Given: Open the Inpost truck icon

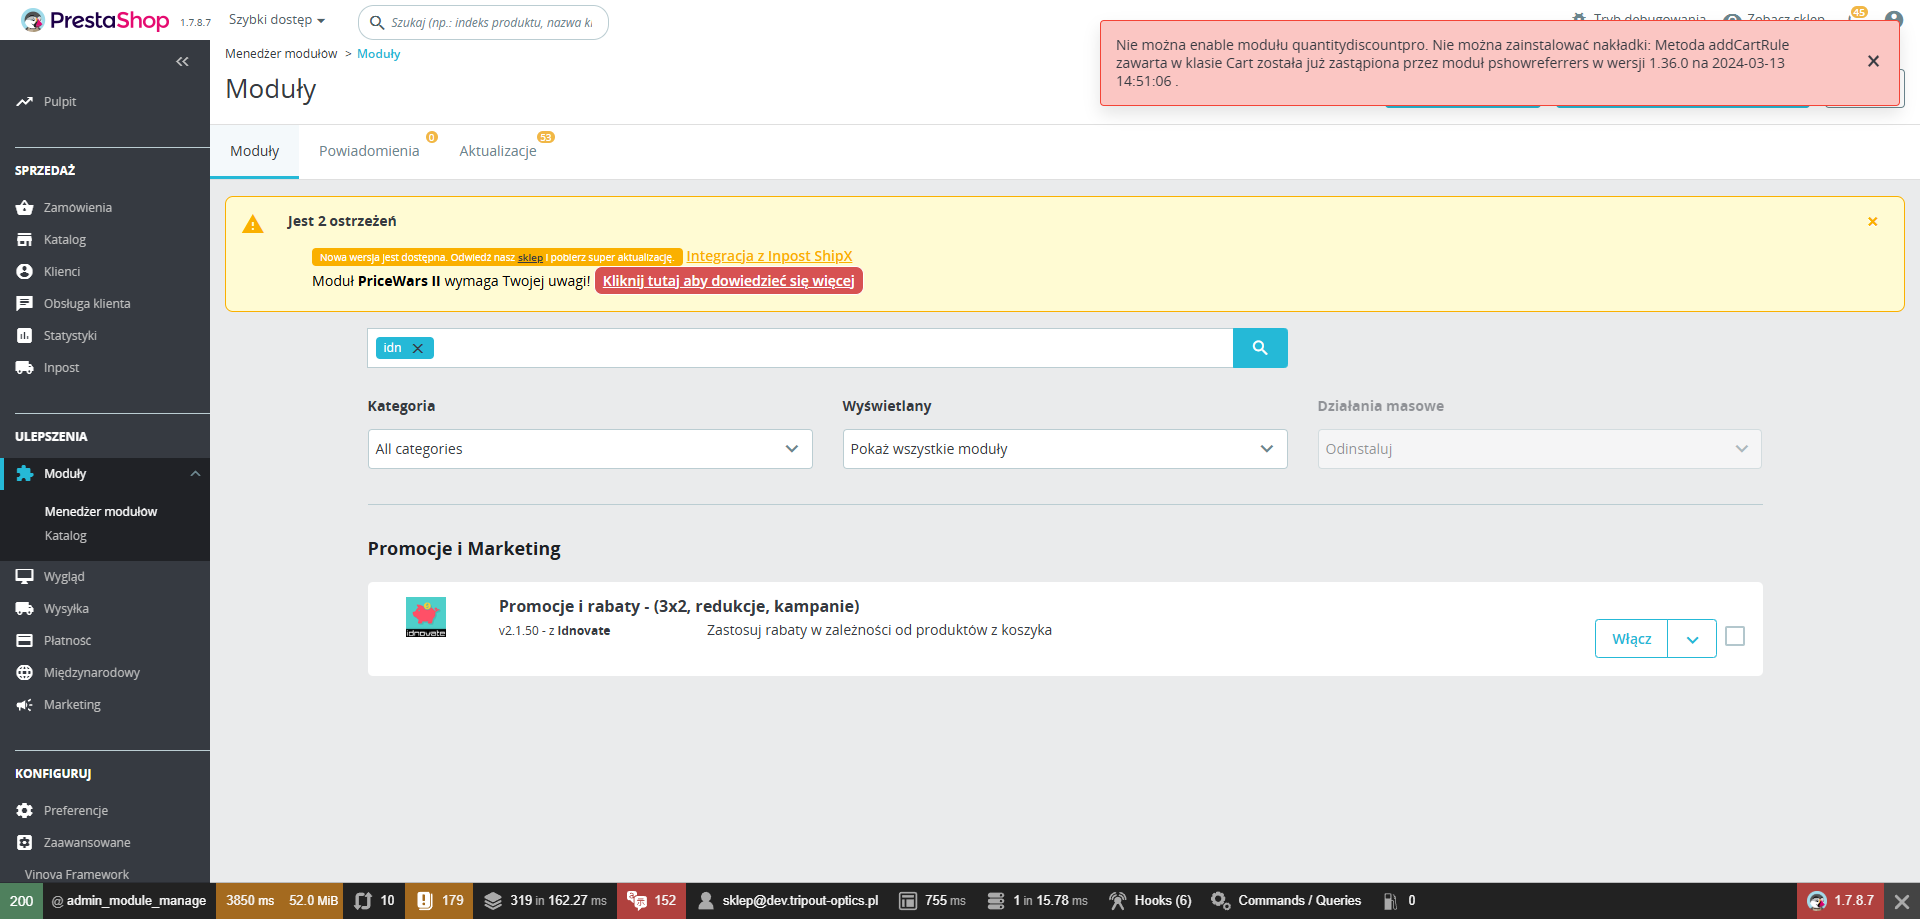Looking at the screenshot, I should pyautogui.click(x=25, y=368).
